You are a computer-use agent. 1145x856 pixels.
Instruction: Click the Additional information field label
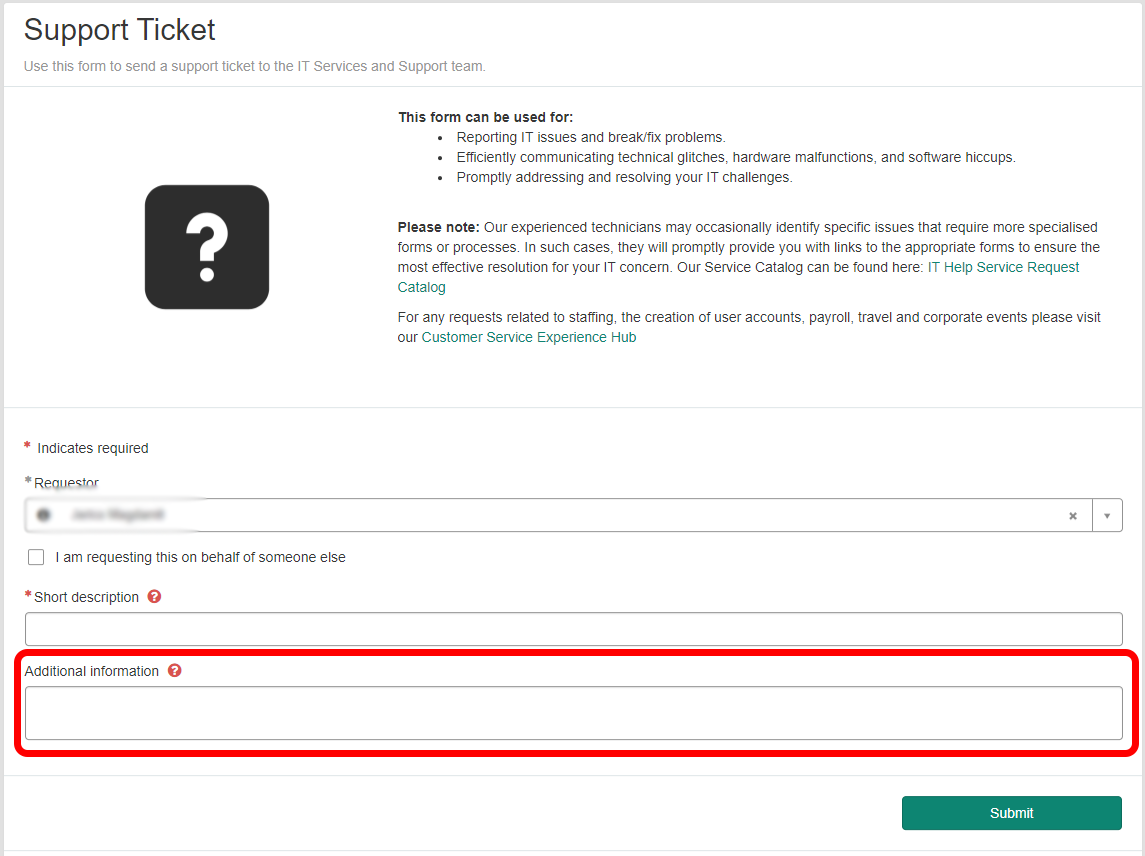[x=92, y=671]
